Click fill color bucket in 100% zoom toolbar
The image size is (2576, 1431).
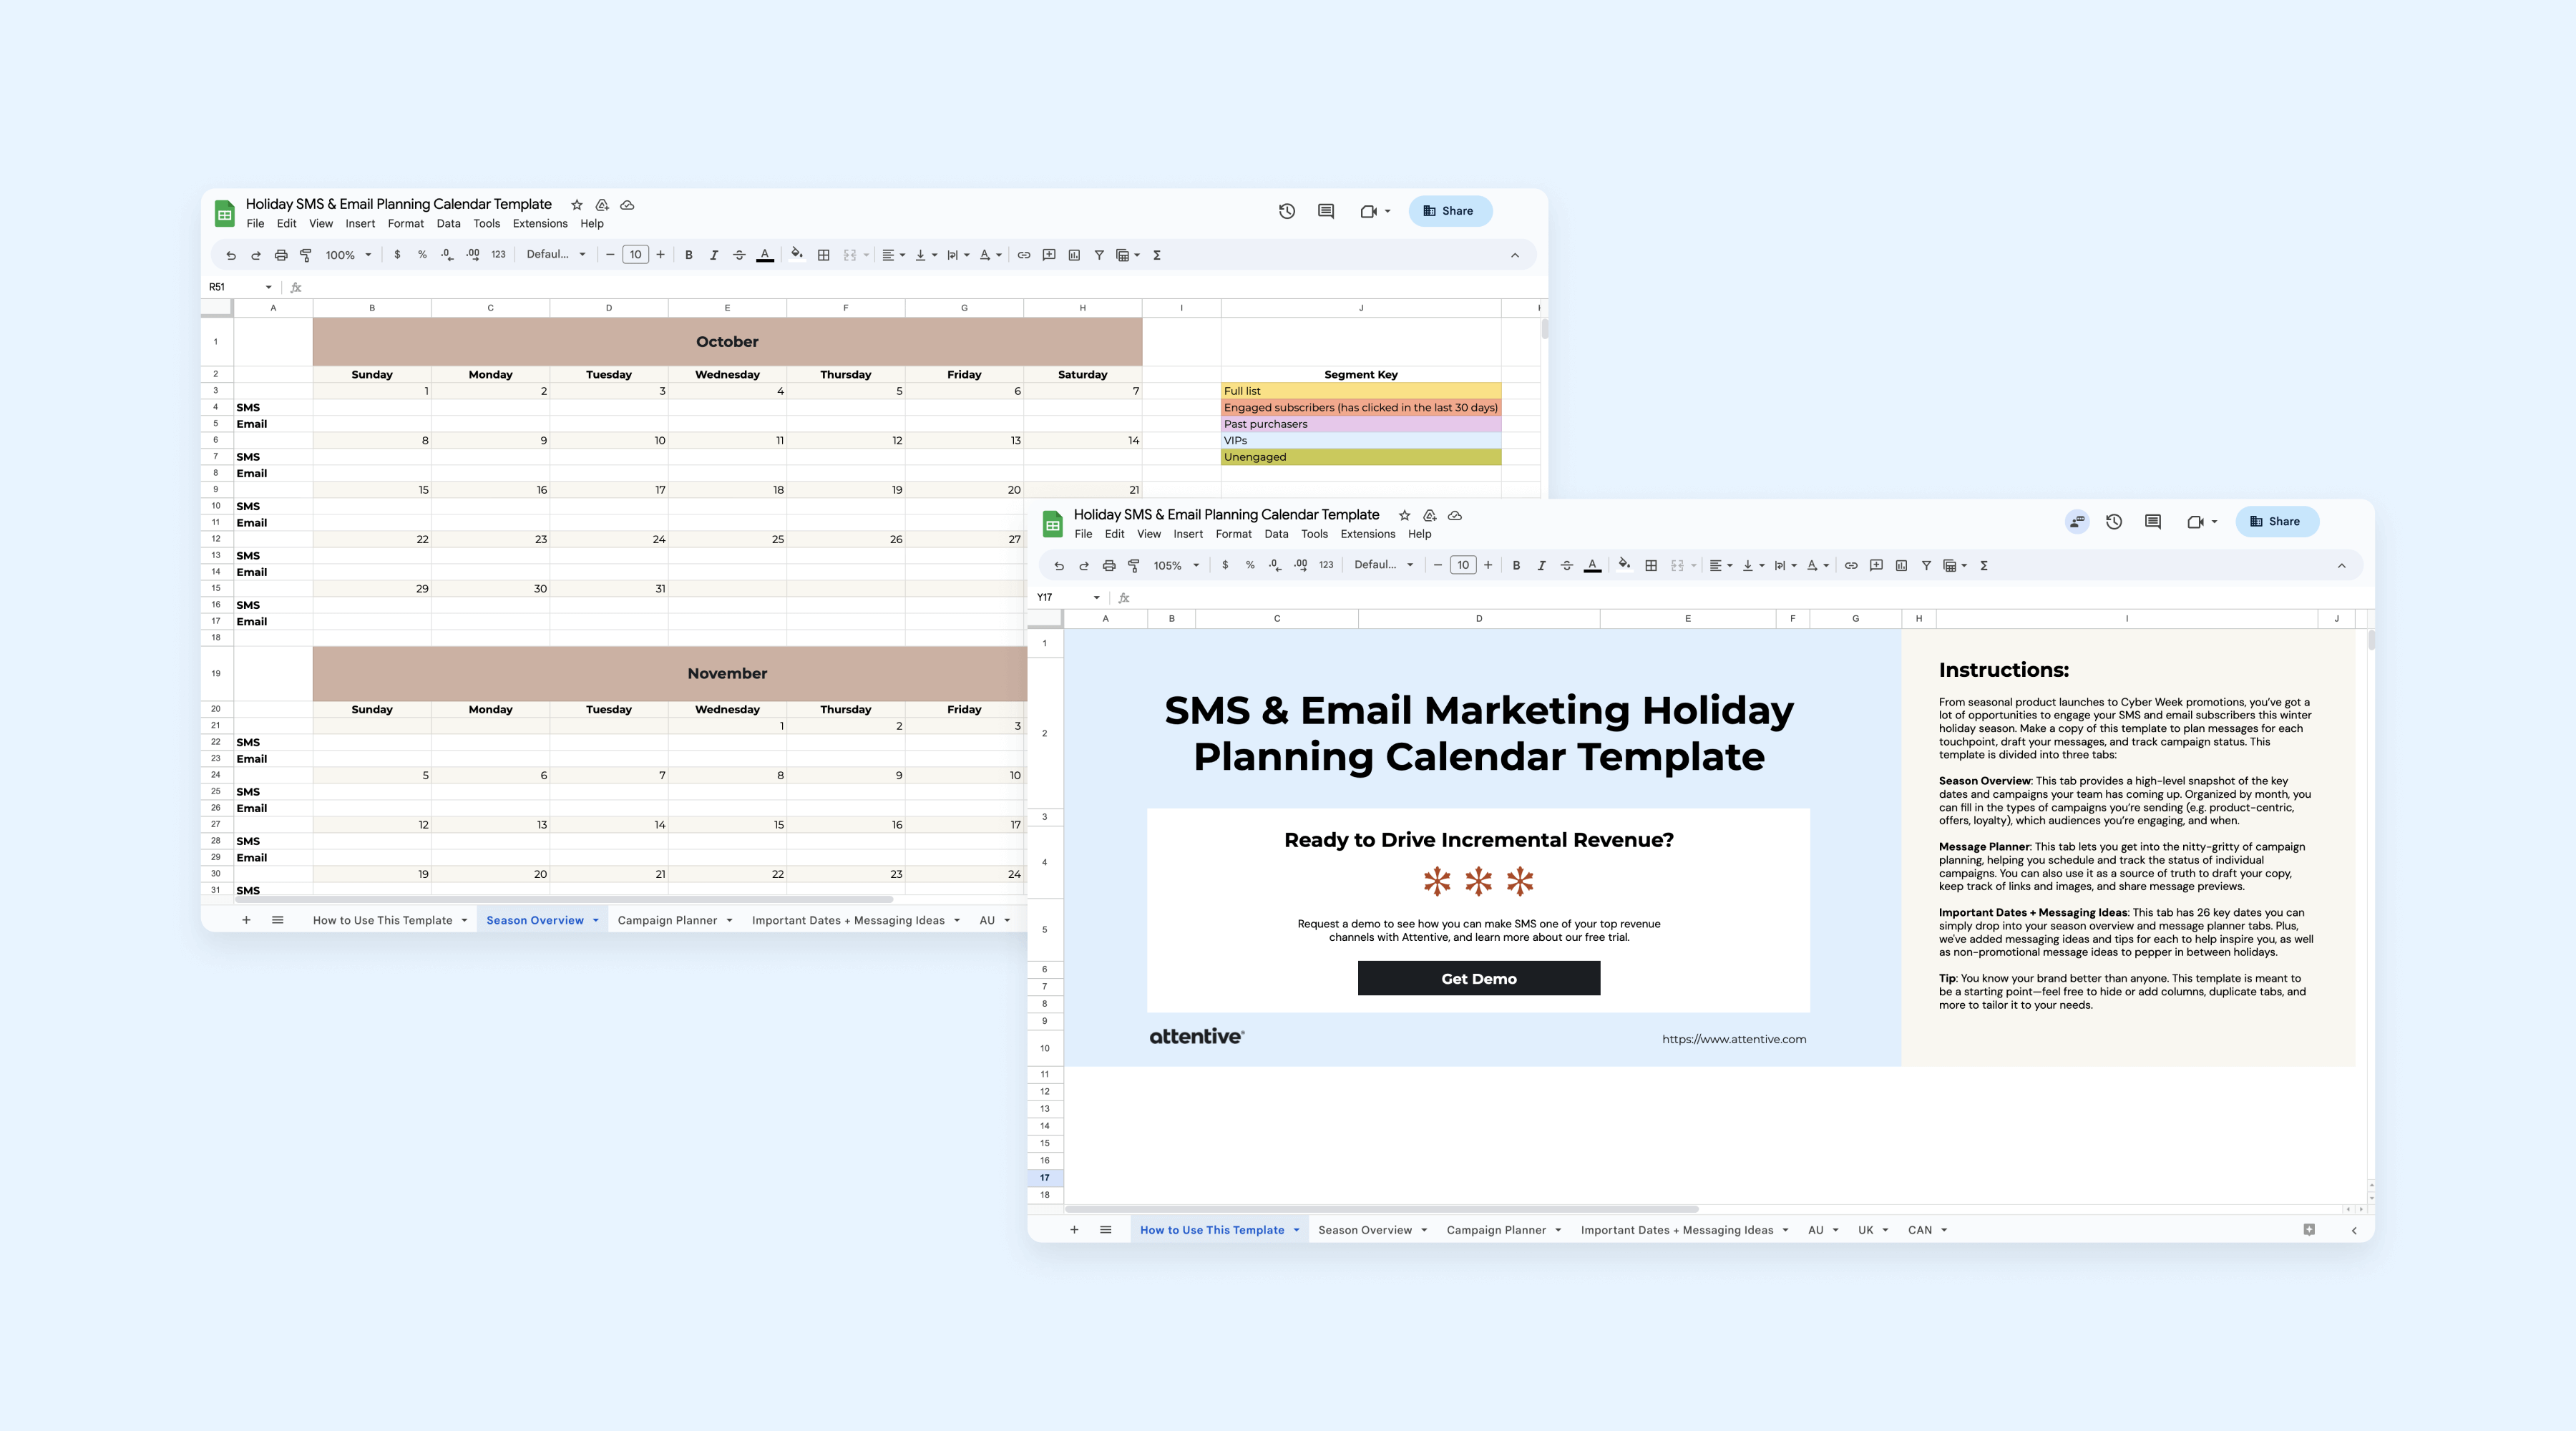tap(797, 255)
